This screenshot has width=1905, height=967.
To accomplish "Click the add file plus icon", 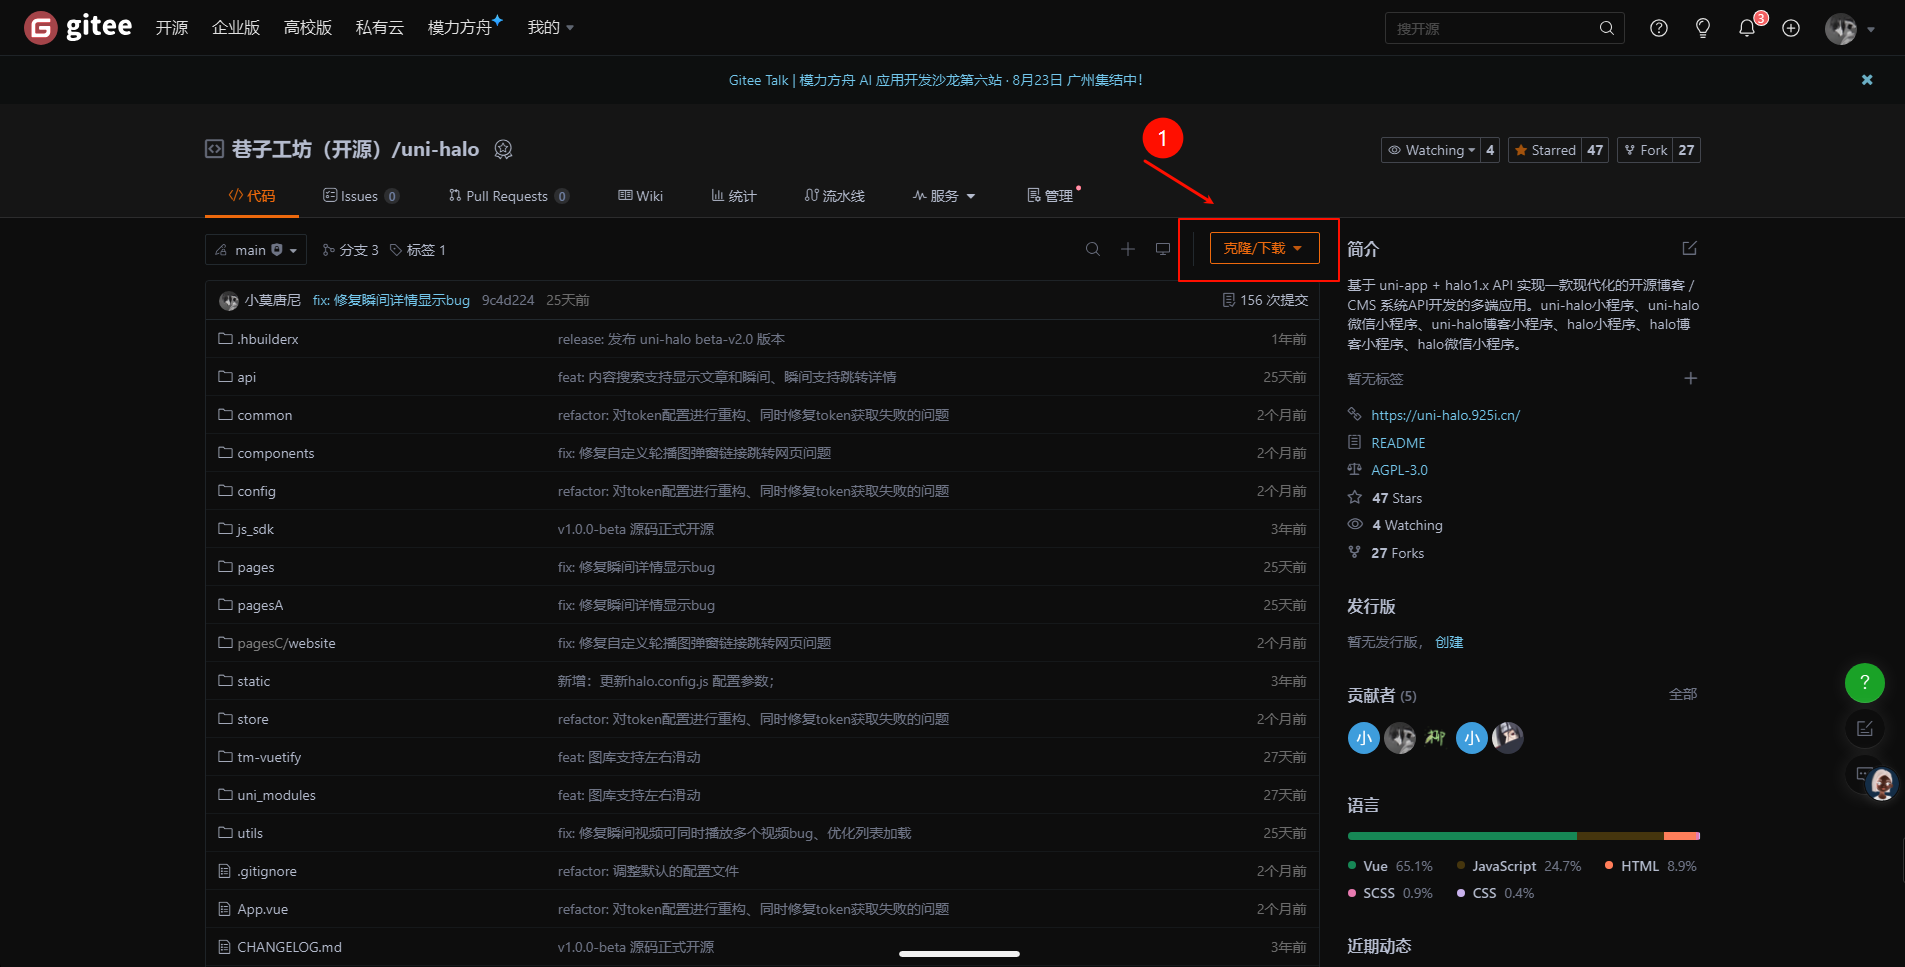I will click(1128, 249).
